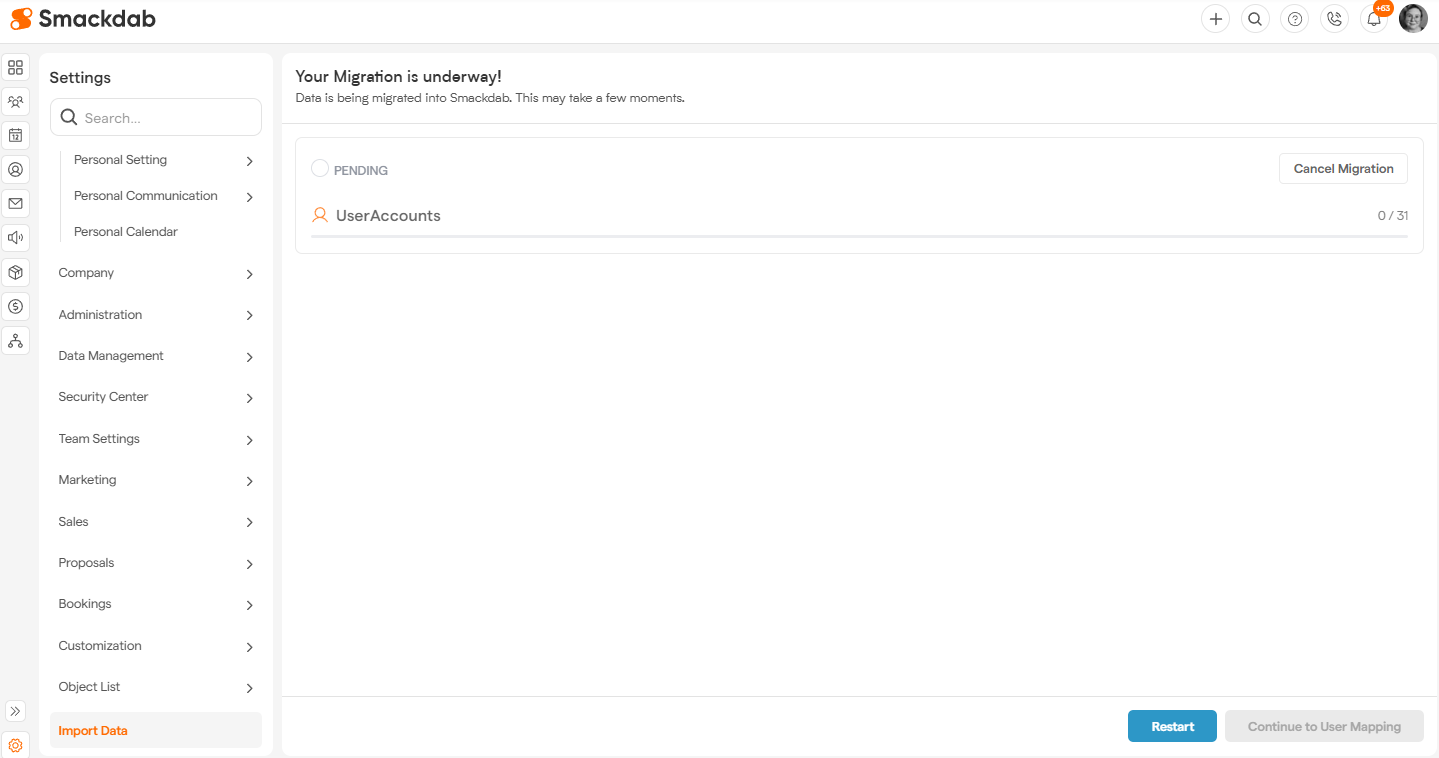
Task: Click the envelope mail icon in sidebar
Action: (x=15, y=203)
